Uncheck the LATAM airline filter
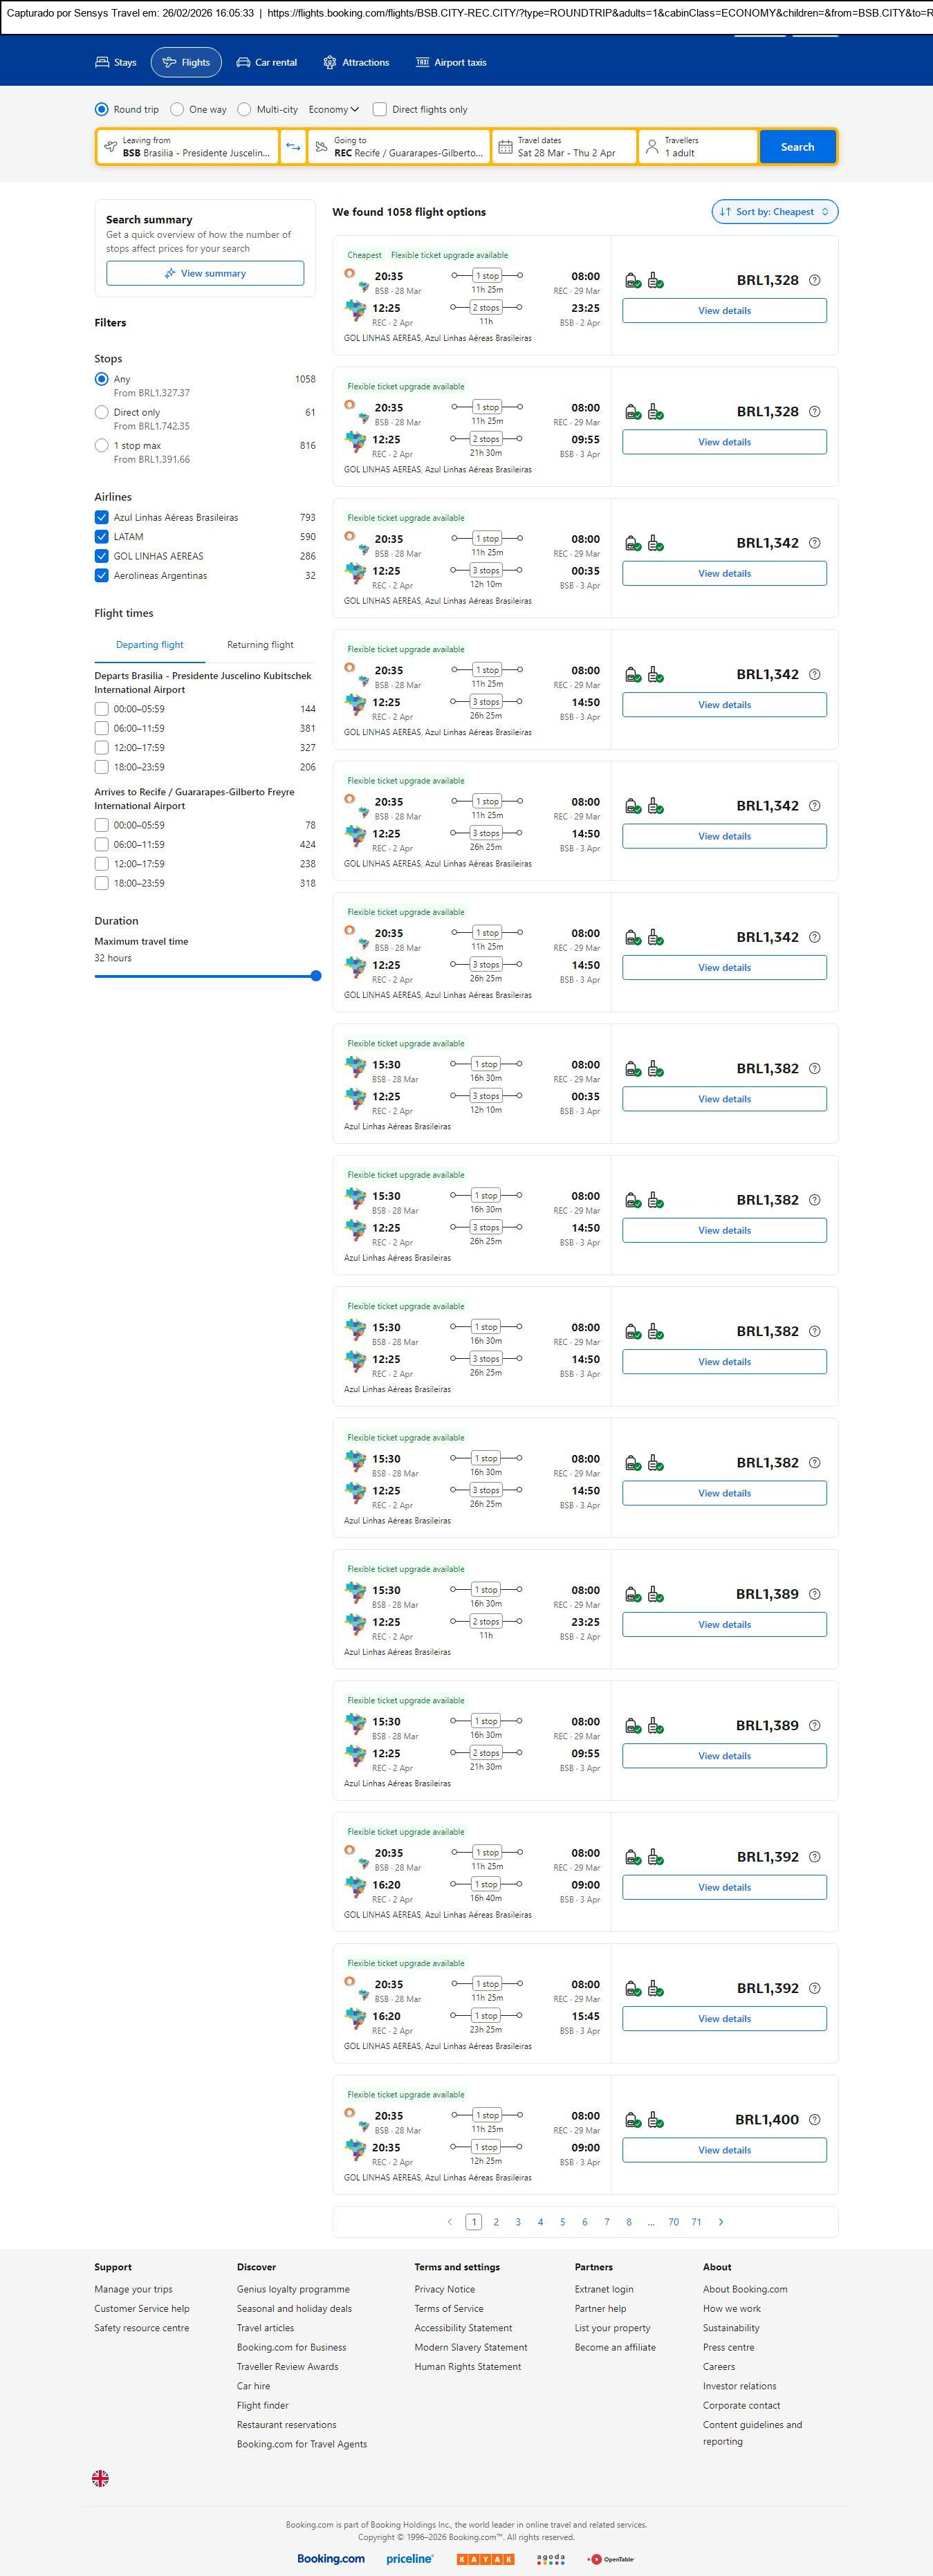 (101, 537)
